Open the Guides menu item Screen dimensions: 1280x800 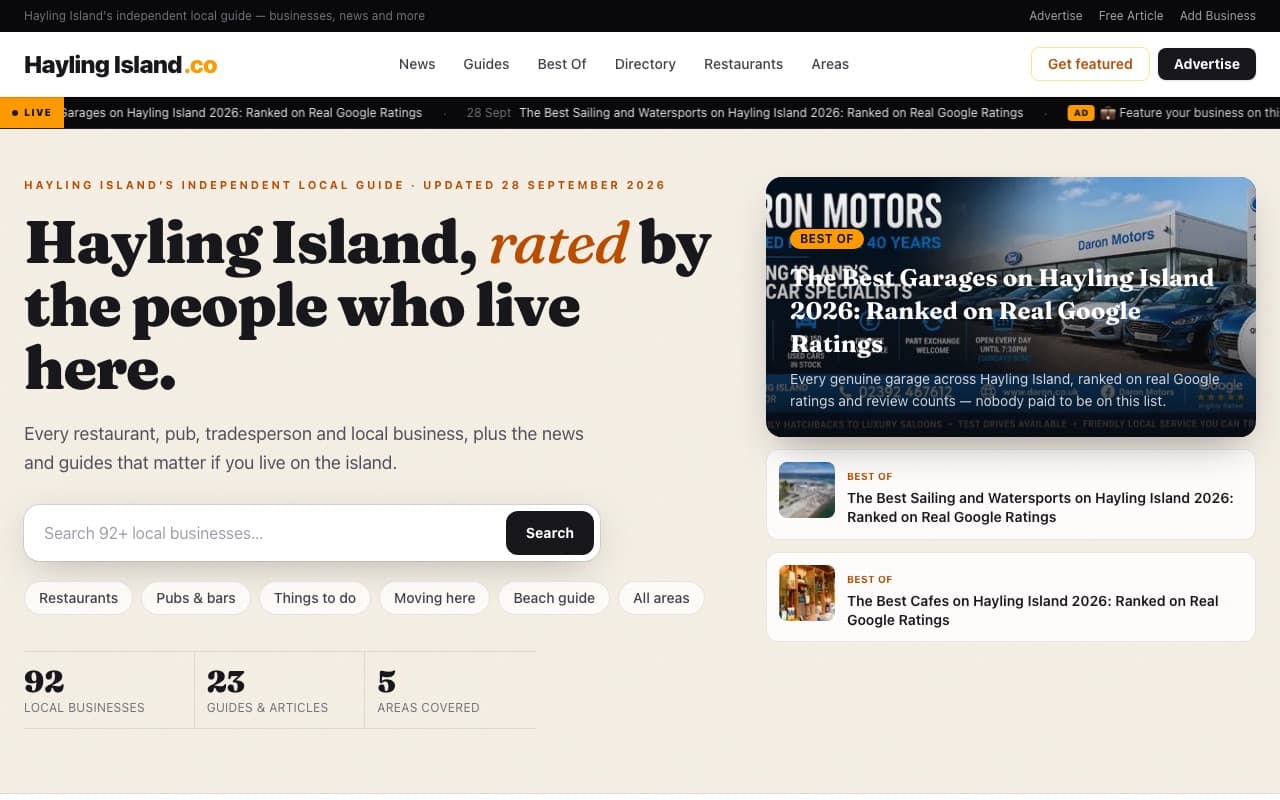tap(486, 64)
